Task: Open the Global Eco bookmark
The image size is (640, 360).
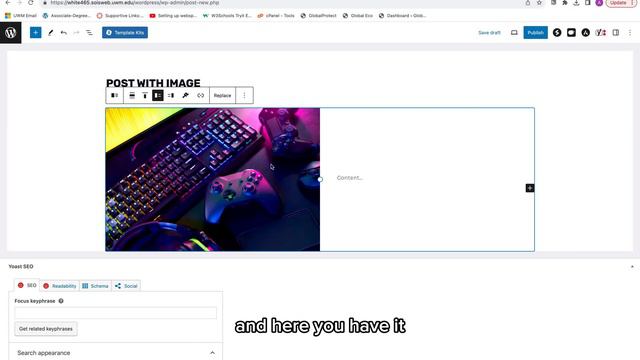Action: pyautogui.click(x=358, y=16)
